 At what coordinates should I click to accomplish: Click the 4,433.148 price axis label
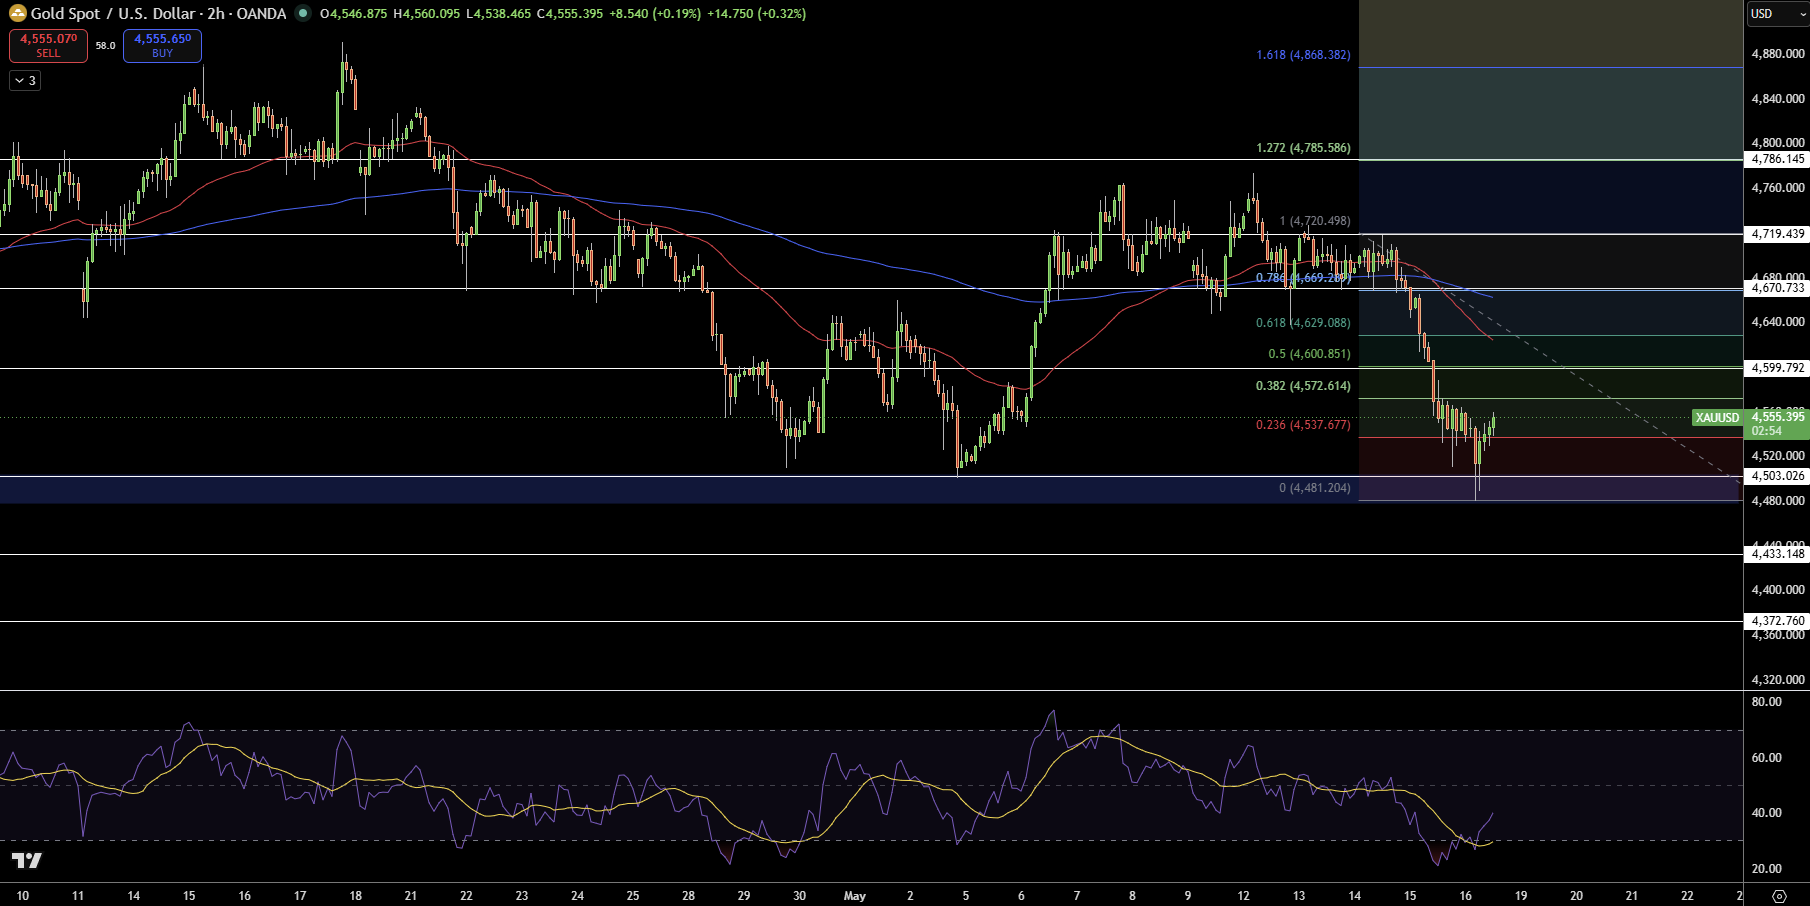click(x=1778, y=554)
